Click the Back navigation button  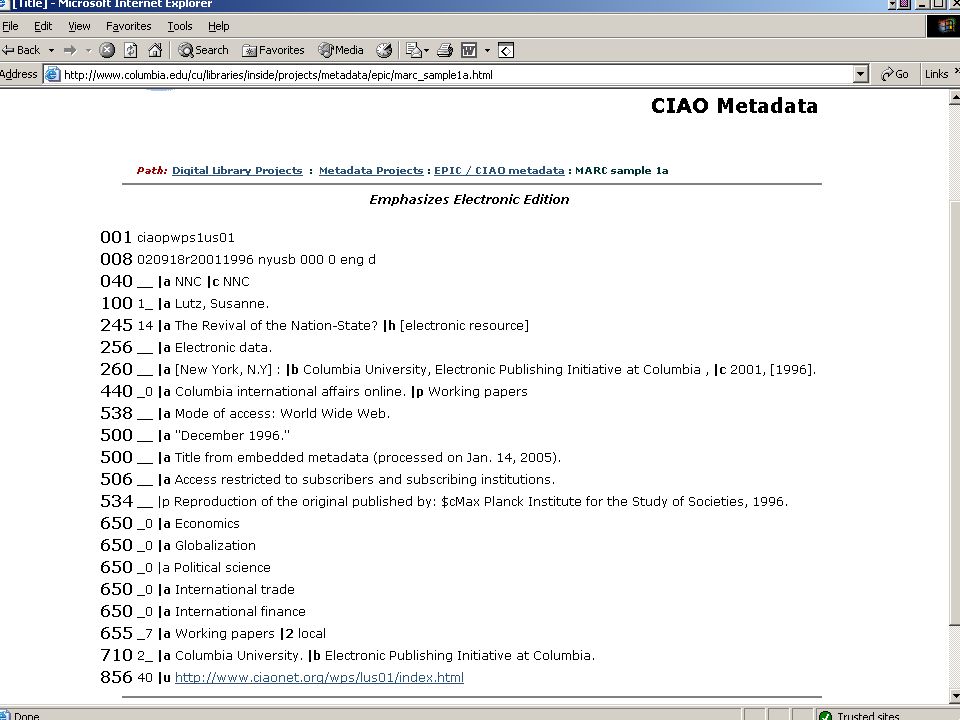[21, 50]
